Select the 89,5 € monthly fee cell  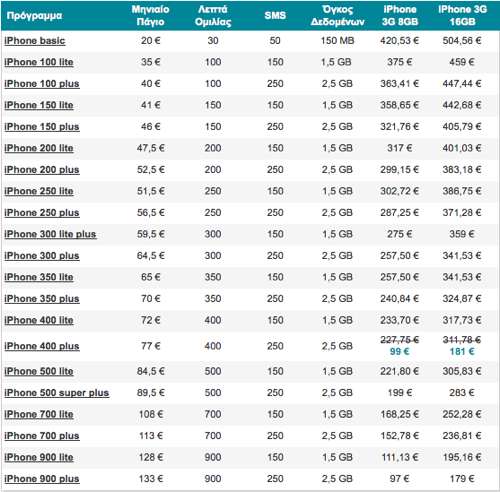pos(151,393)
